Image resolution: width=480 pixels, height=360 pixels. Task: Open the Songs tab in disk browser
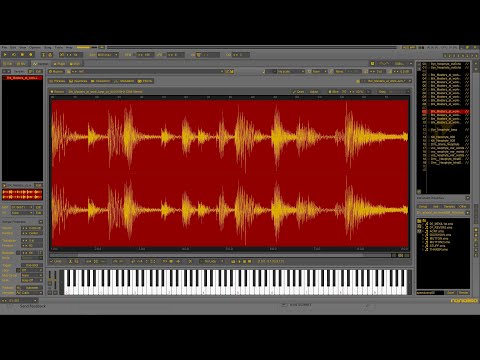pyautogui.click(x=422, y=207)
